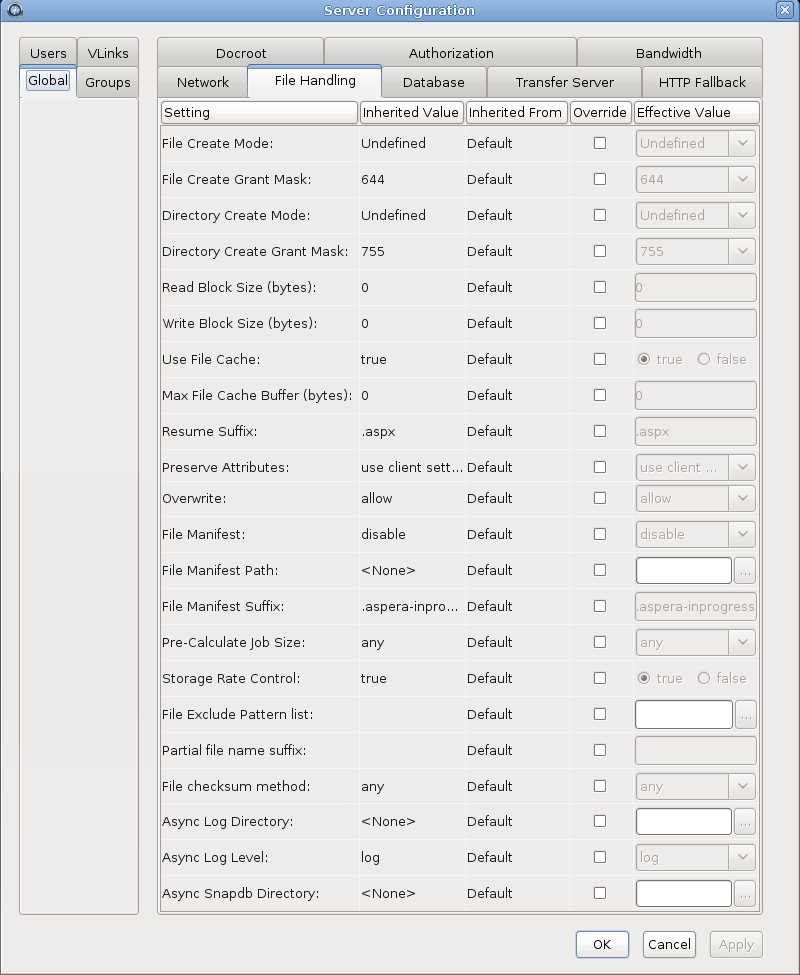Tick override checkbox for Async Log Level
Viewport: 800px width, 975px height.
coord(600,857)
